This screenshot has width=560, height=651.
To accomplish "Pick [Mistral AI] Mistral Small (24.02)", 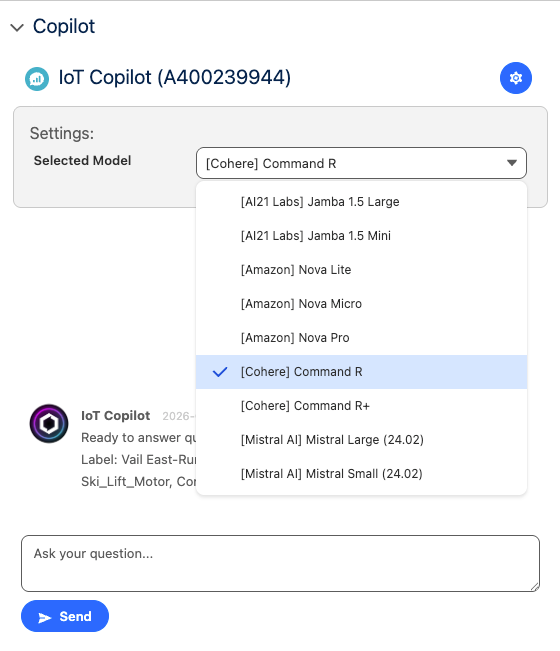I will tap(361, 474).
